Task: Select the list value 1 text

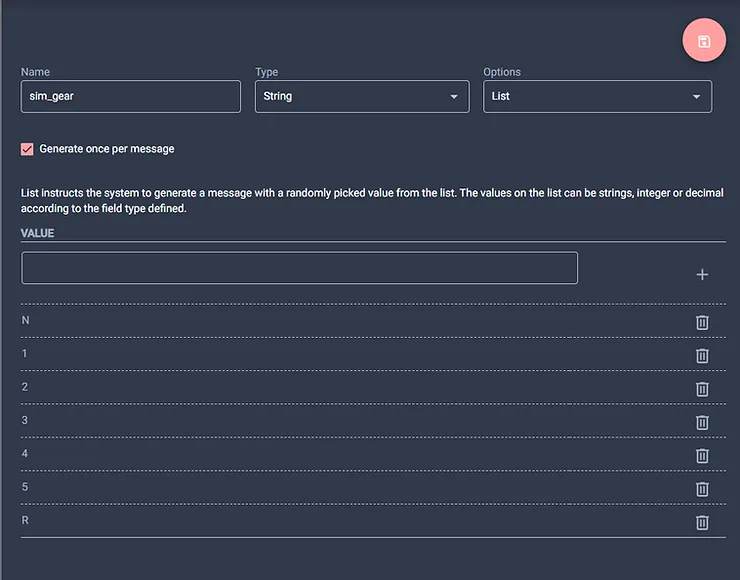Action: [x=25, y=353]
